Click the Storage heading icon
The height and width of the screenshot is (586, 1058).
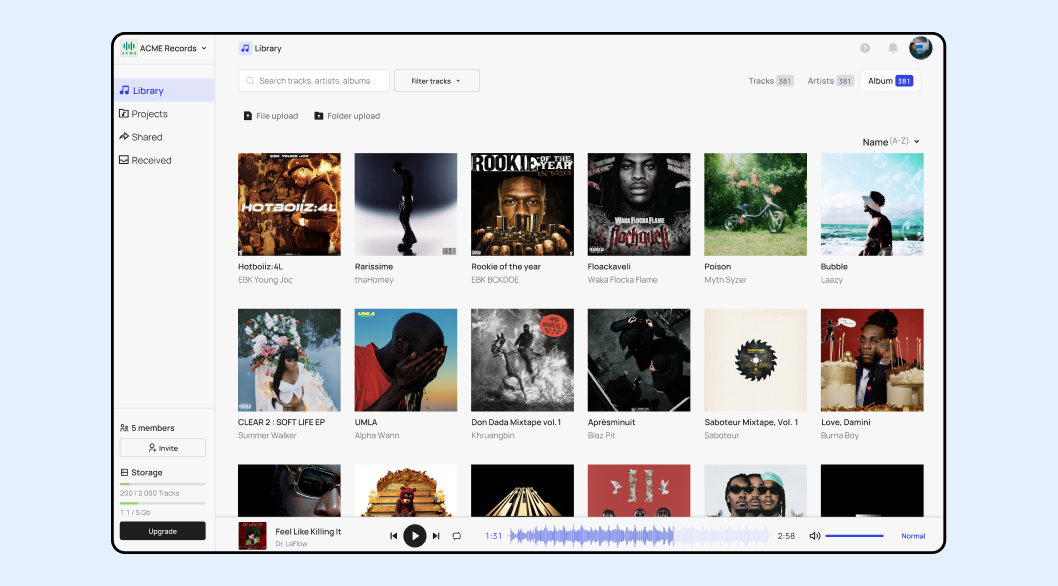coord(124,473)
